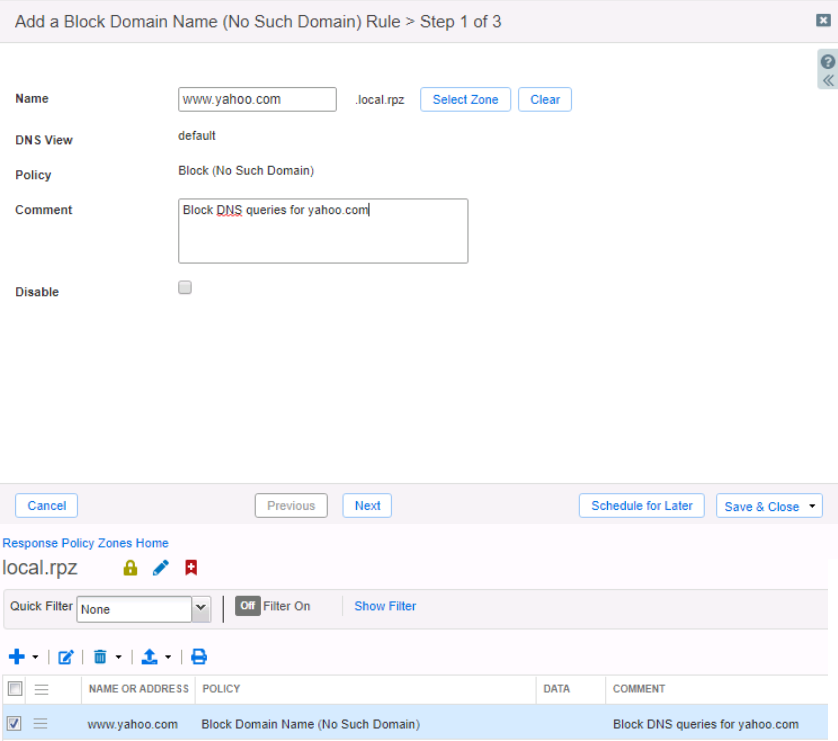Check the Disable checkbox

tap(185, 288)
